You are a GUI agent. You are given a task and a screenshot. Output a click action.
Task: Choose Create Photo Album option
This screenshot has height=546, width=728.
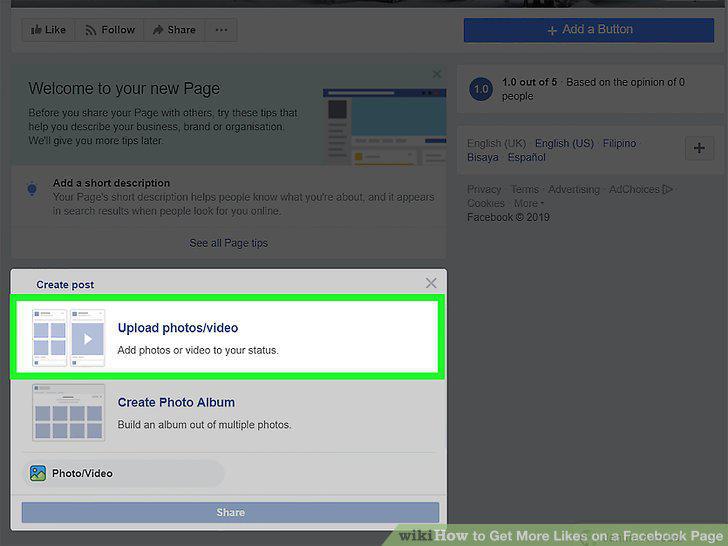(x=228, y=413)
